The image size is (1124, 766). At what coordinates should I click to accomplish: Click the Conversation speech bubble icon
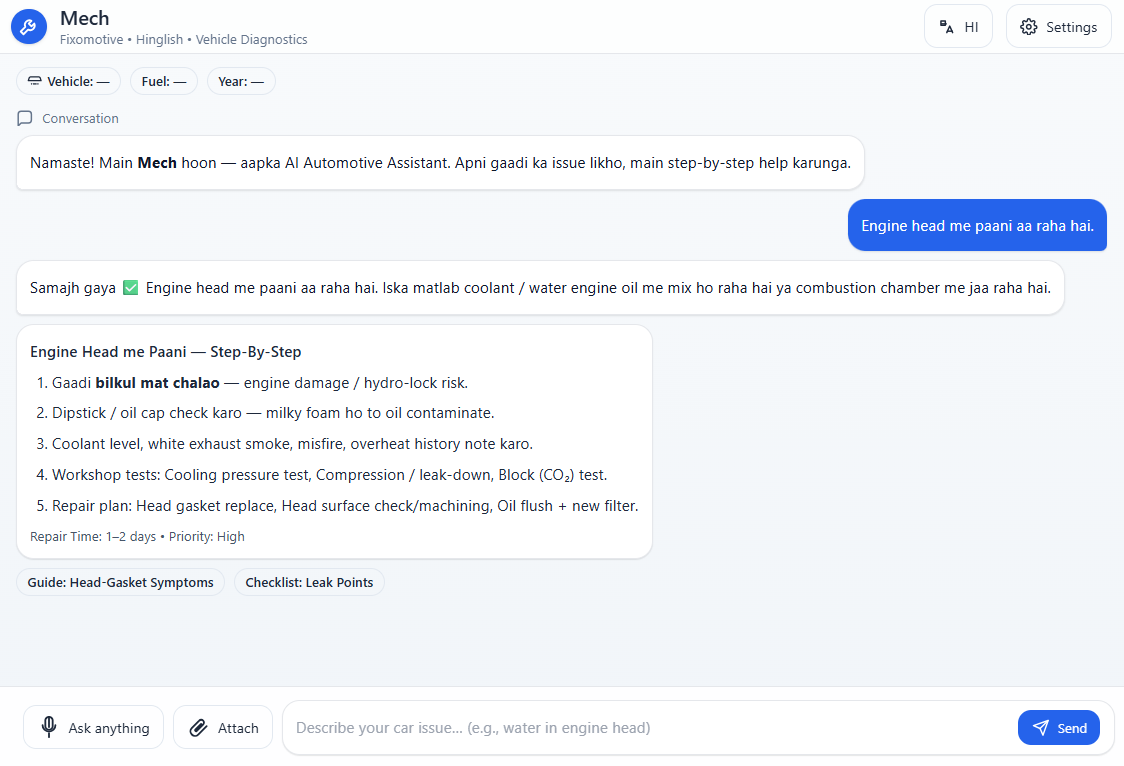coord(24,118)
